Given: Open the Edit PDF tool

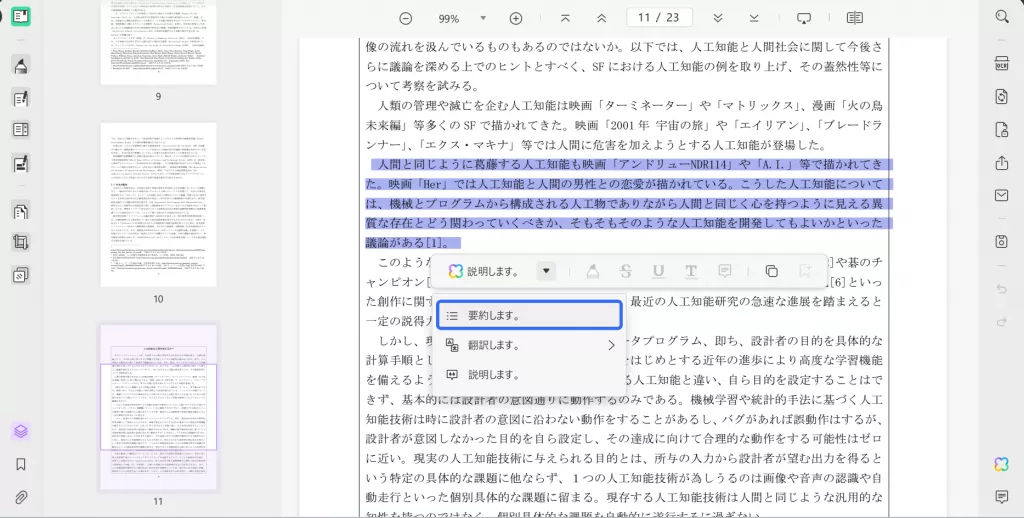Looking at the screenshot, I should [21, 99].
